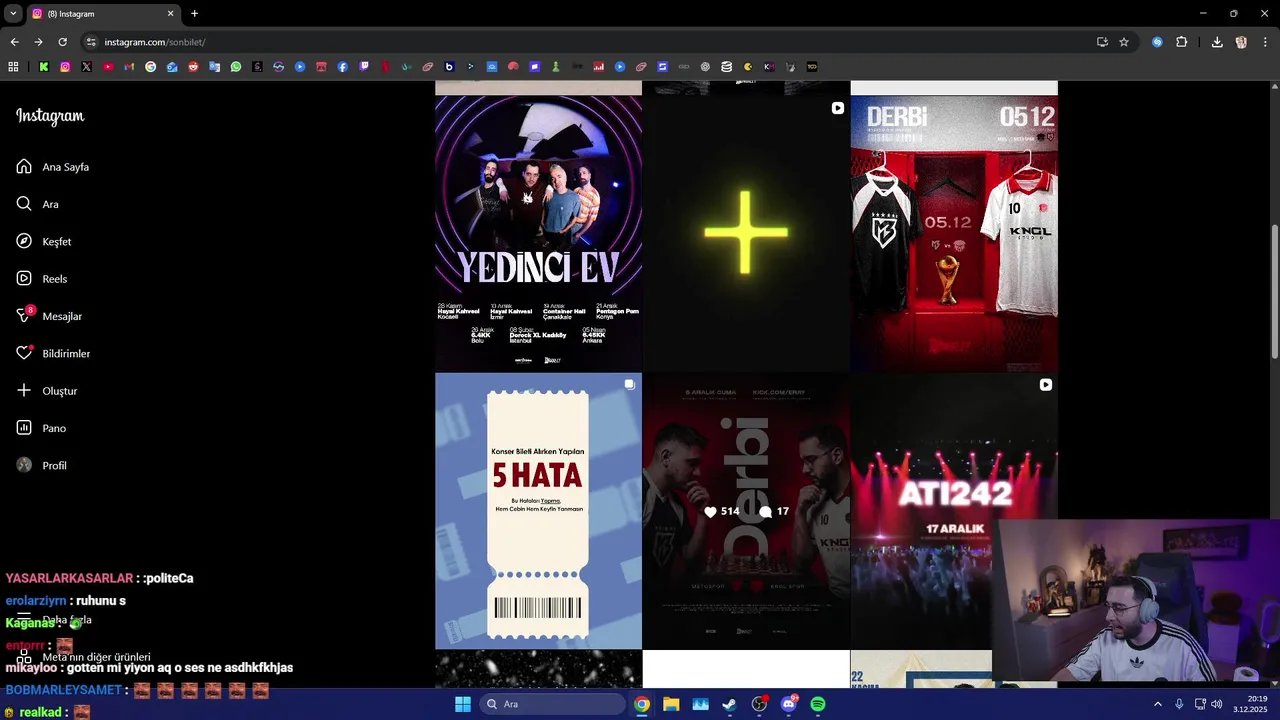Image resolution: width=1280 pixels, height=720 pixels.
Task: Open Steam from the taskbar
Action: (x=730, y=704)
